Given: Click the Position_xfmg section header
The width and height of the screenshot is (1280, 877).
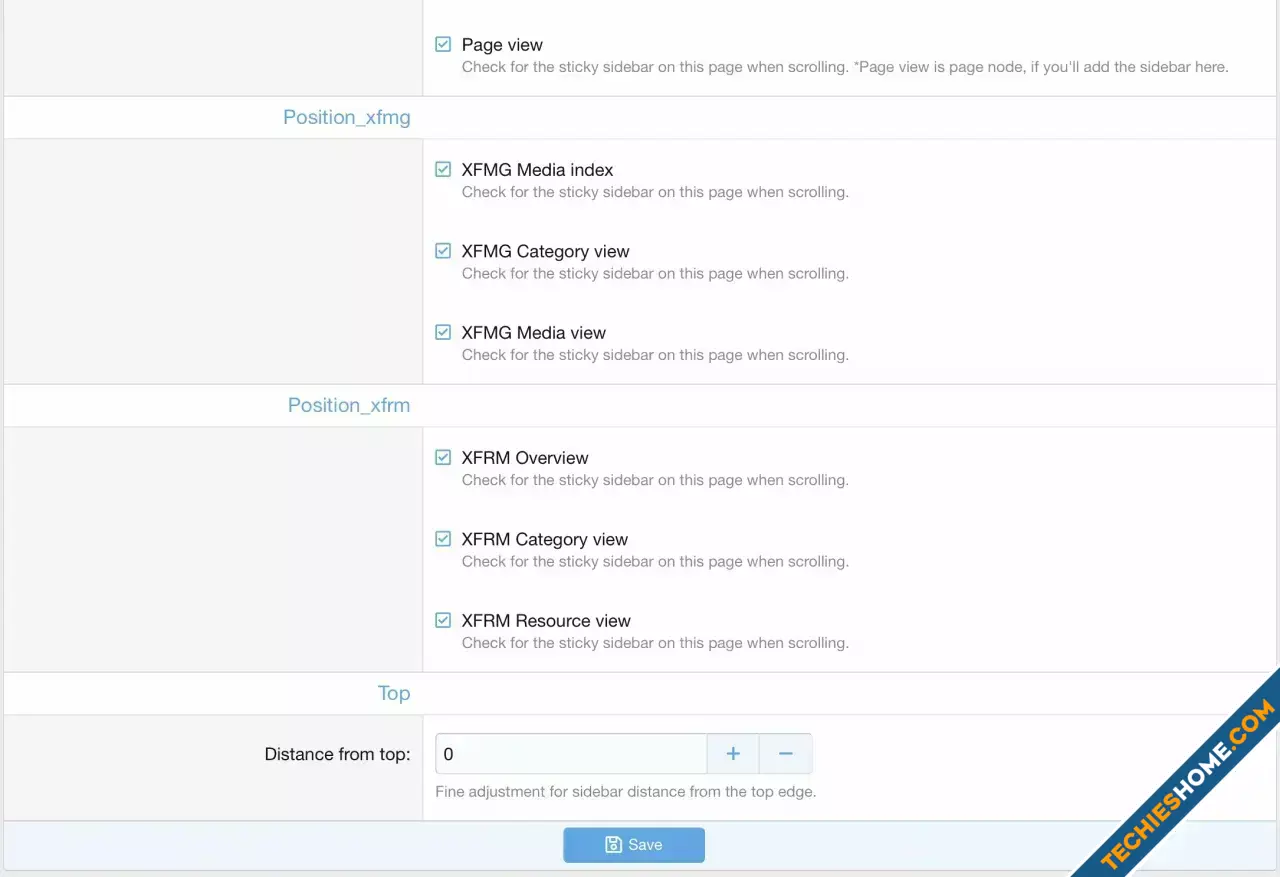Looking at the screenshot, I should point(347,117).
